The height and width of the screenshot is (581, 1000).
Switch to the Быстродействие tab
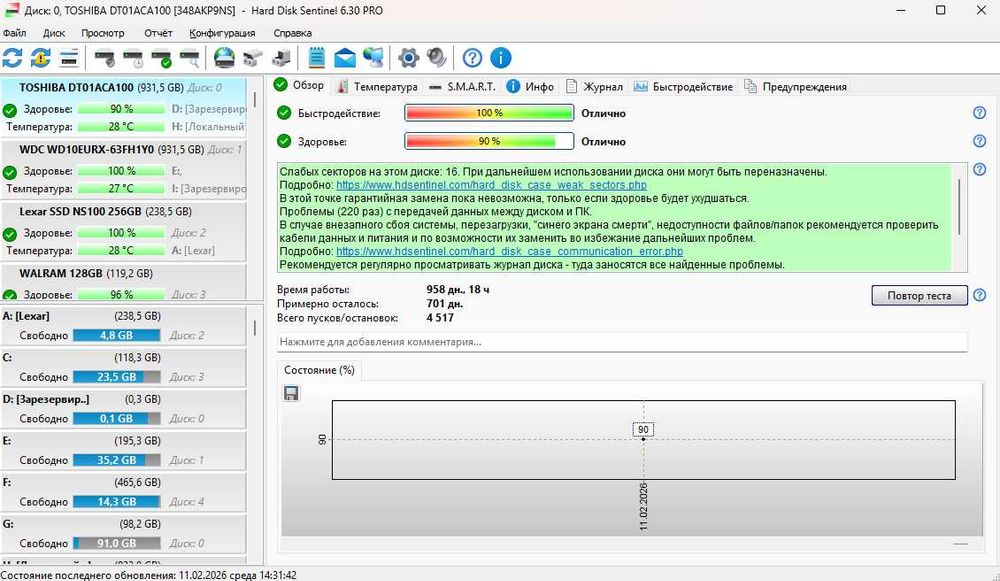tap(684, 87)
